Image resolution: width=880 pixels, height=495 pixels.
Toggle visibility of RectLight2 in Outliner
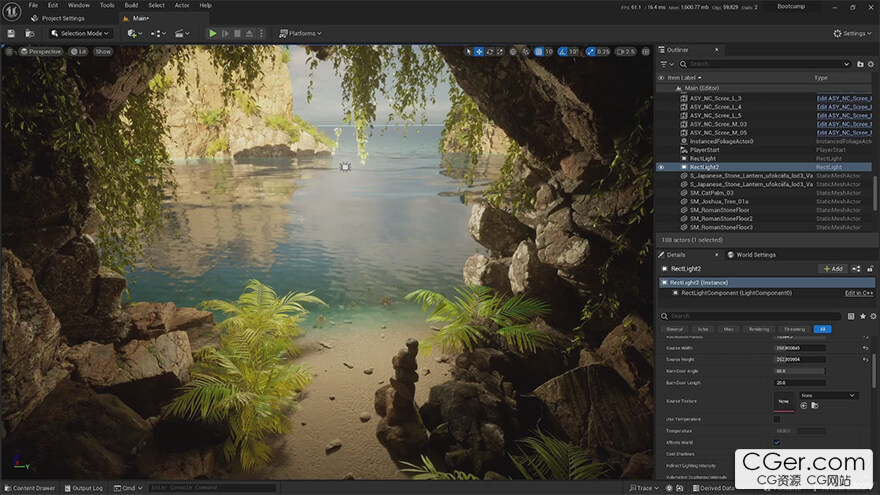[661, 167]
